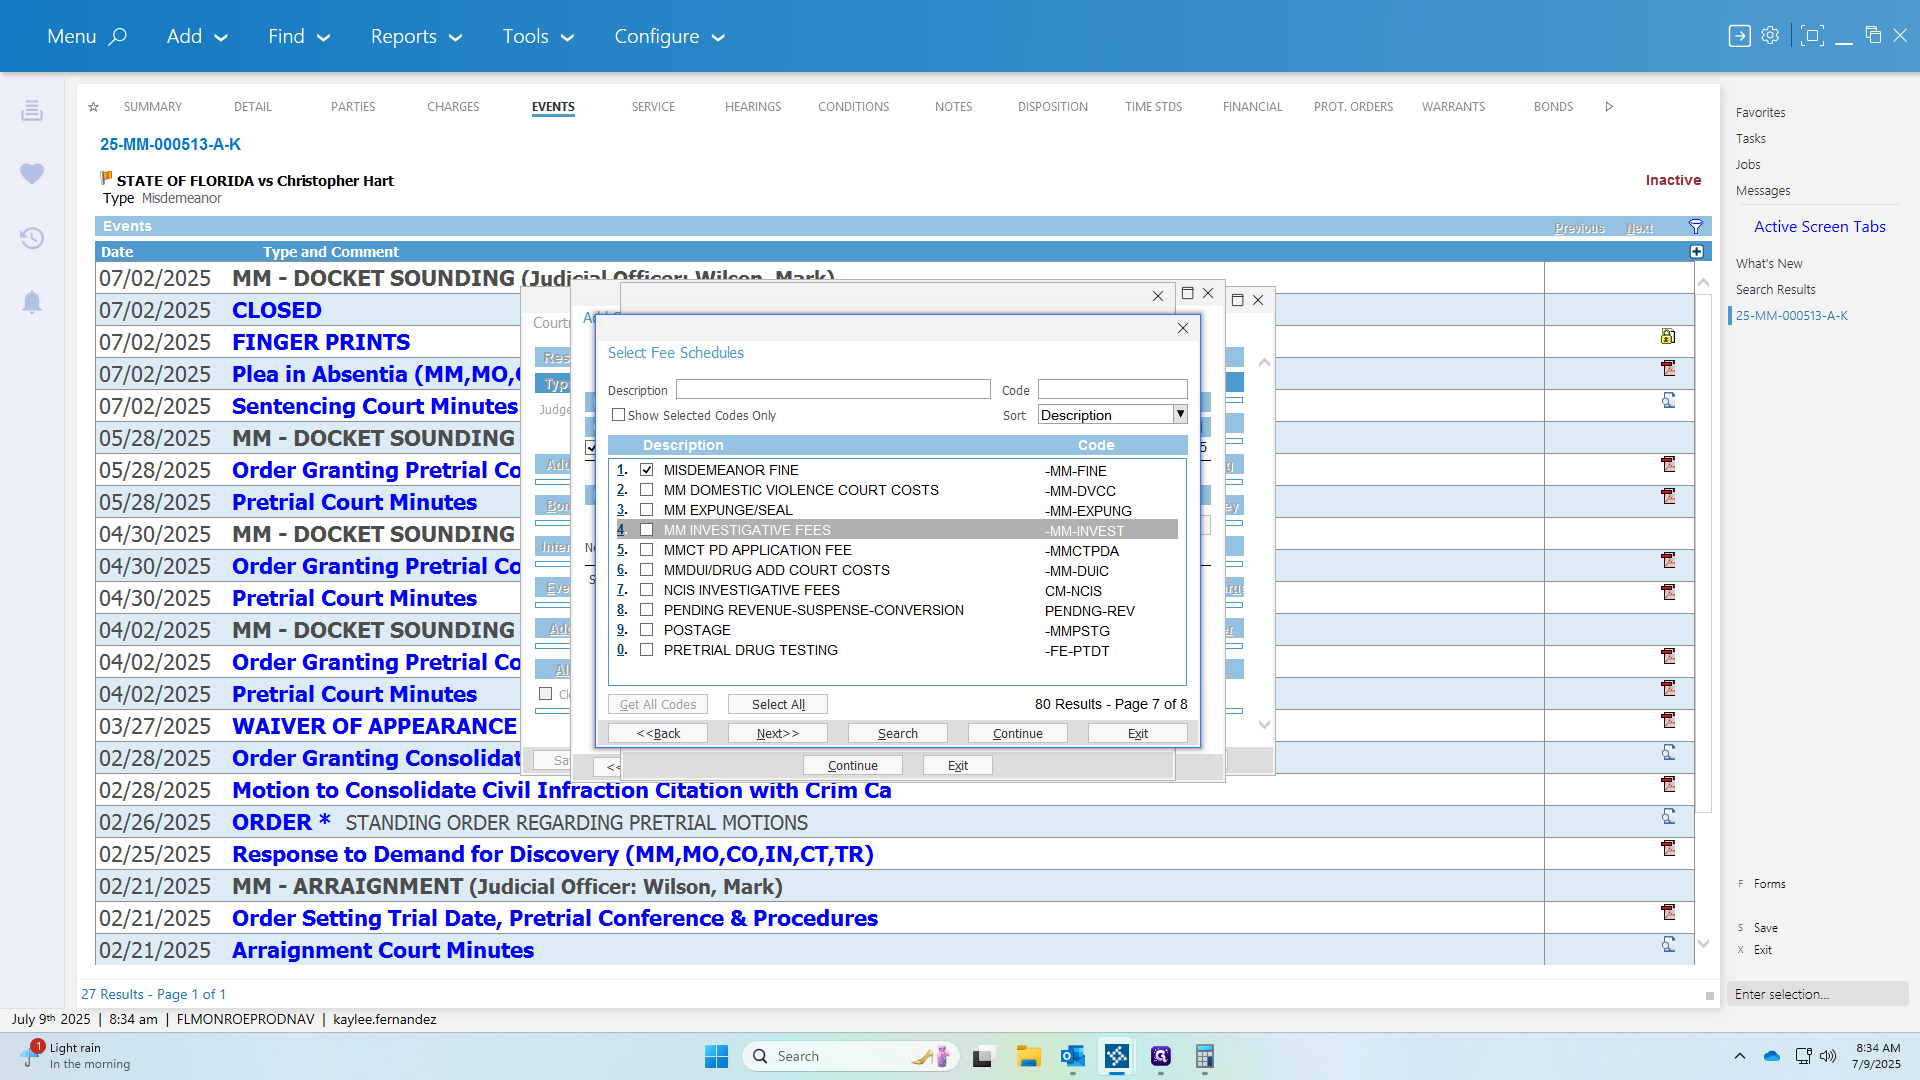Switch to the DISPOSITION tab
1920x1080 pixels.
[x=1053, y=106]
